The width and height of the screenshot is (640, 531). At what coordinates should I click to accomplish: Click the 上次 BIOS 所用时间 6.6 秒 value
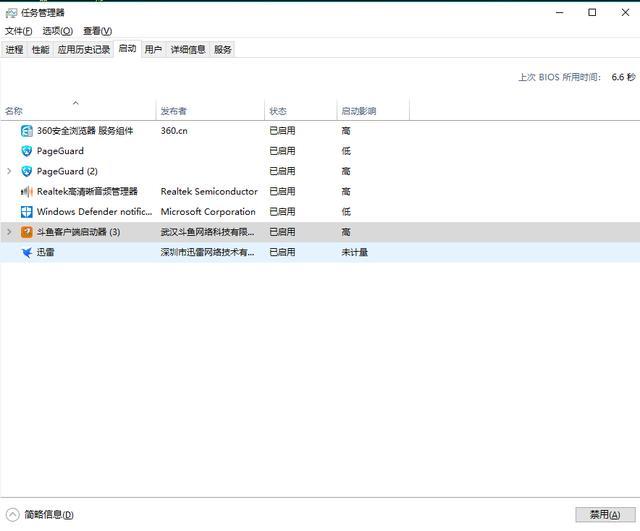click(623, 77)
